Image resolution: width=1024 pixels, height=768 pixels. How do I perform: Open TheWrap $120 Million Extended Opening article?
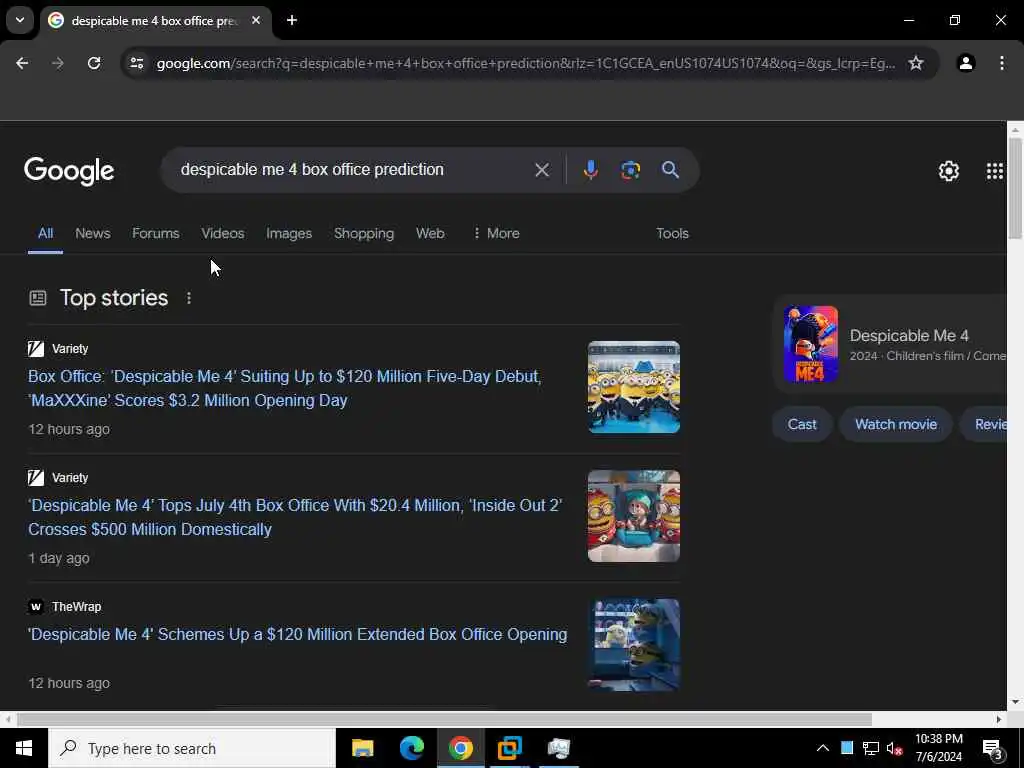pyautogui.click(x=298, y=634)
